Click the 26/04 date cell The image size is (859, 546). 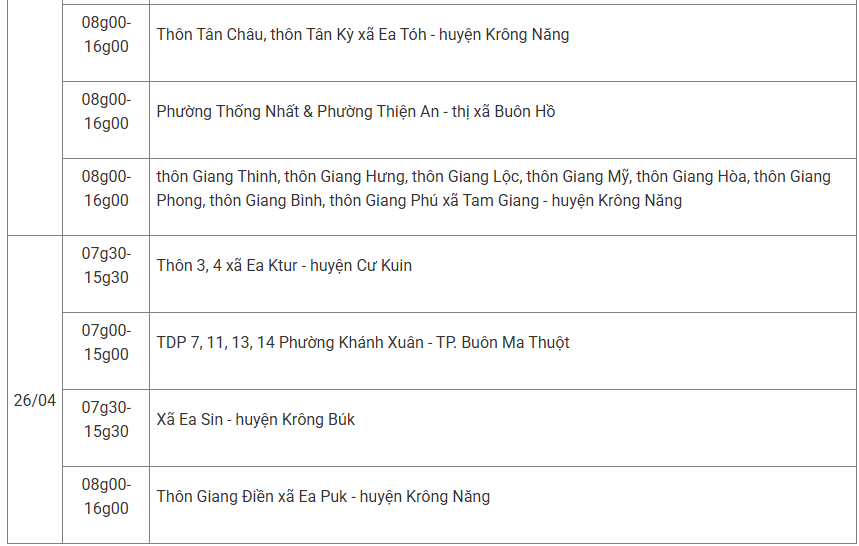tap(35, 400)
